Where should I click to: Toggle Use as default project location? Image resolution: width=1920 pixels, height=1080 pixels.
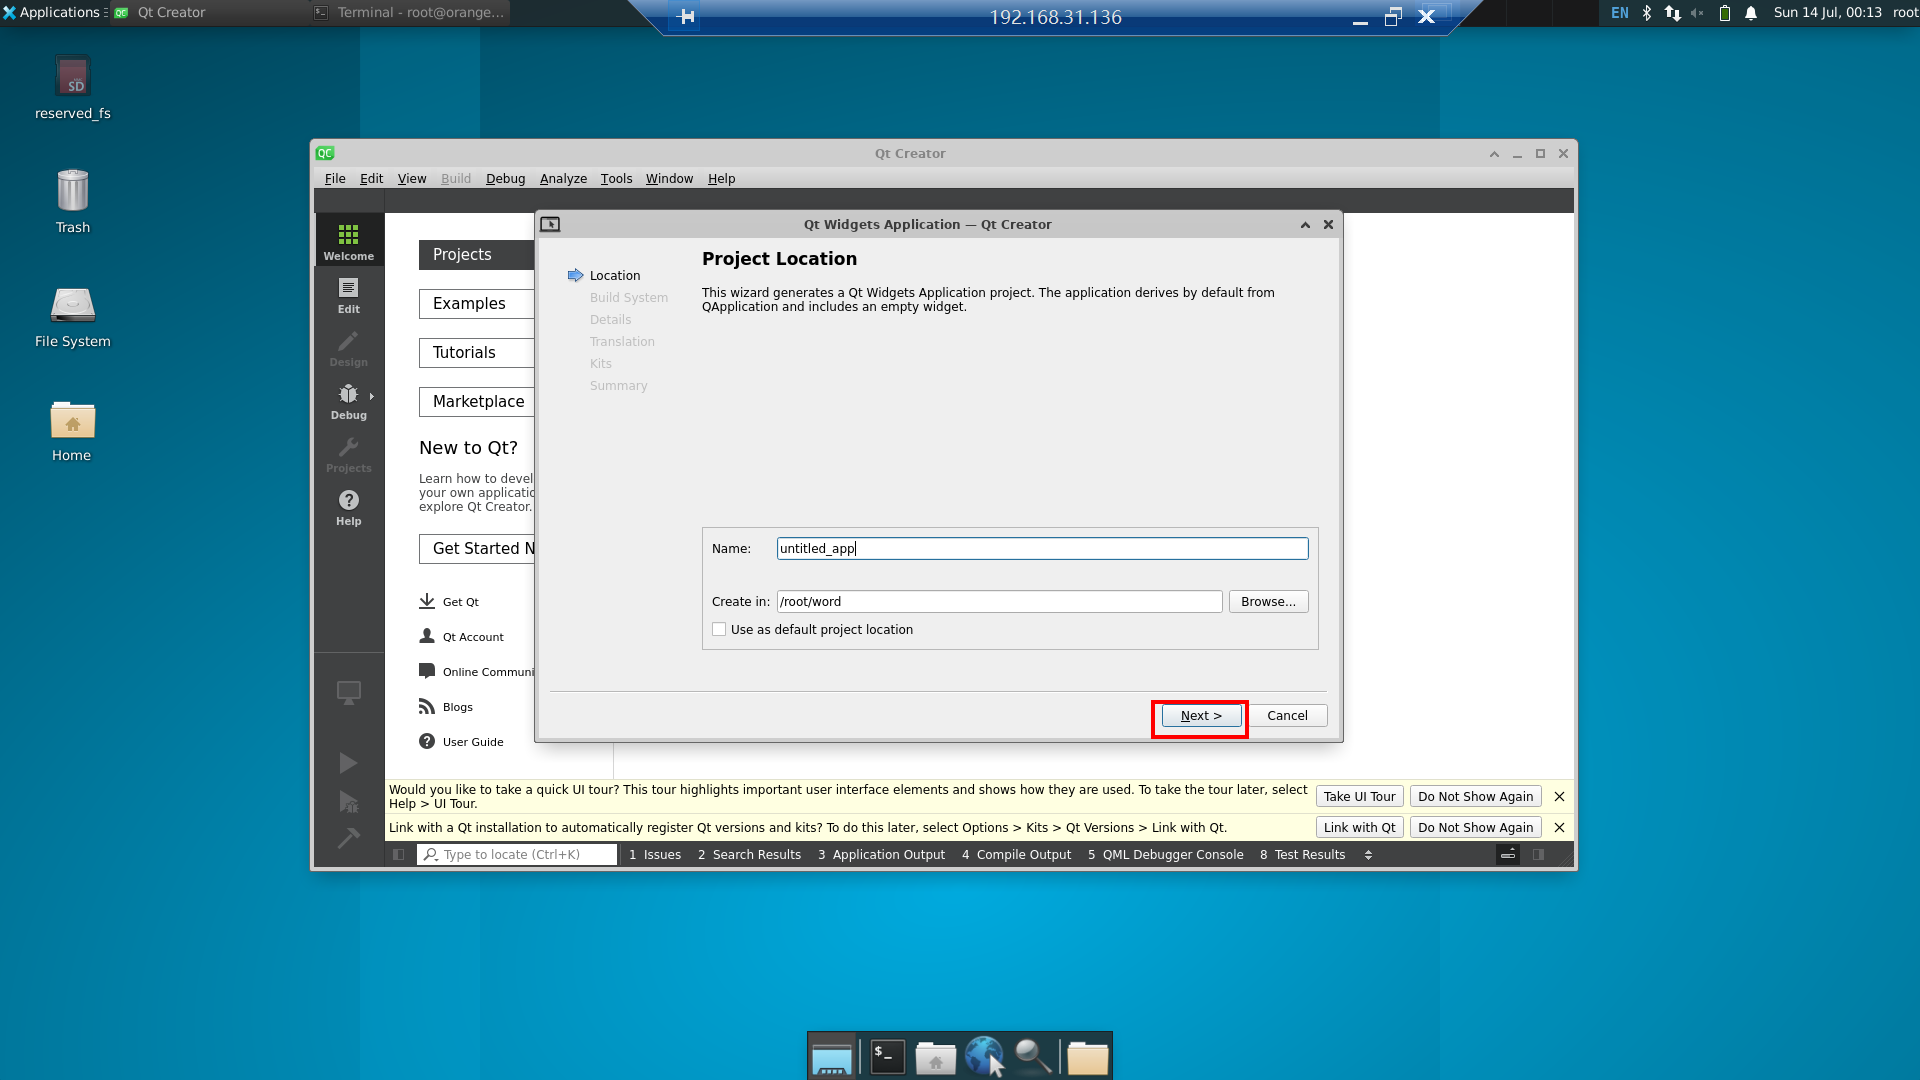pos(719,629)
